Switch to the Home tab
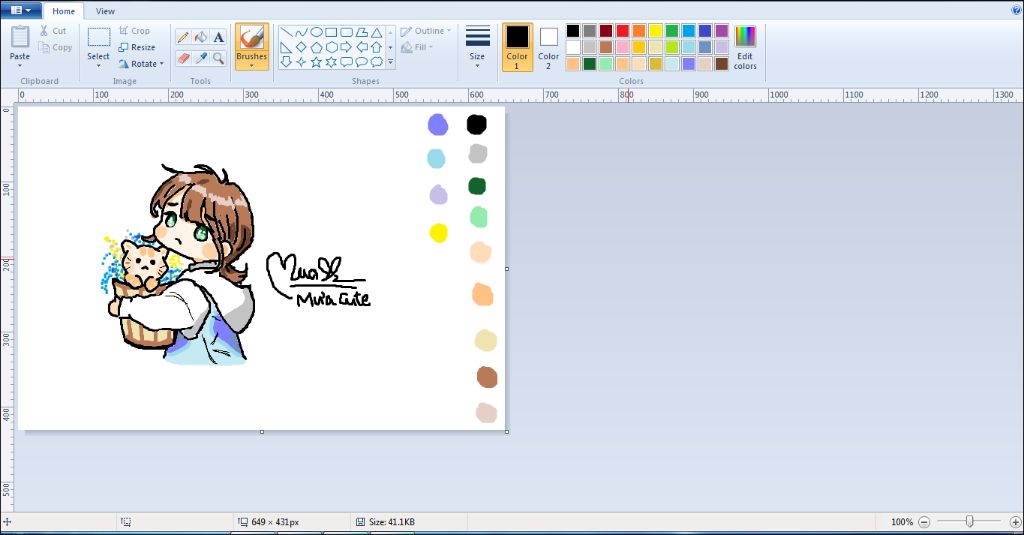 pos(63,11)
